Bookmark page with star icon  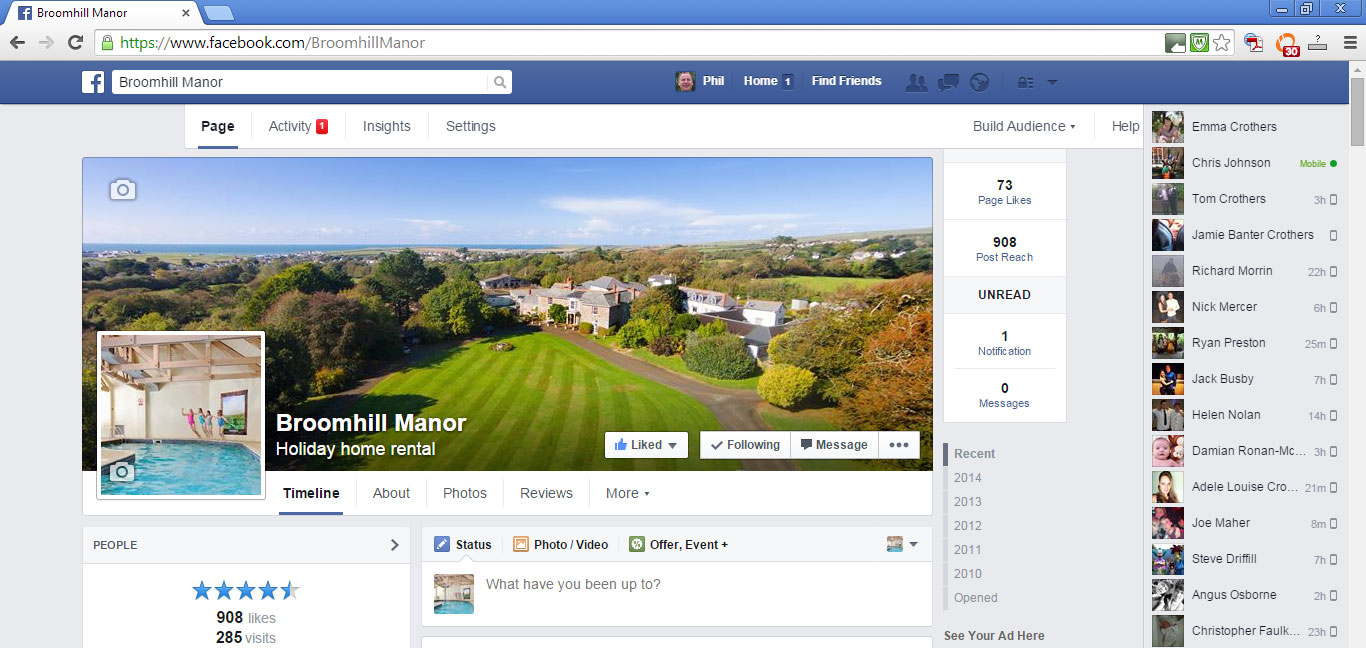click(1221, 43)
